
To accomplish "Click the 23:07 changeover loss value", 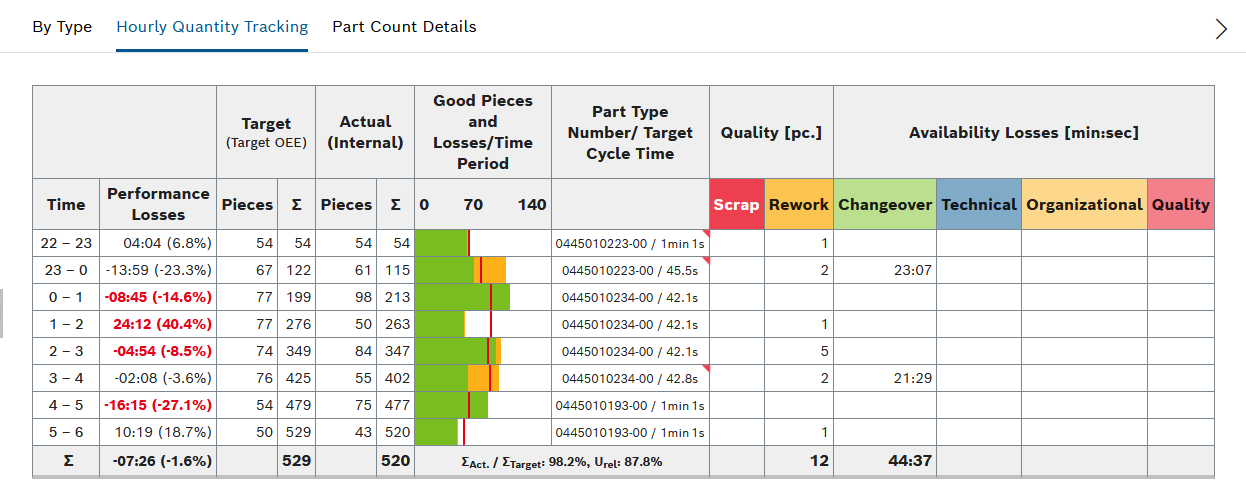I will [x=910, y=270].
